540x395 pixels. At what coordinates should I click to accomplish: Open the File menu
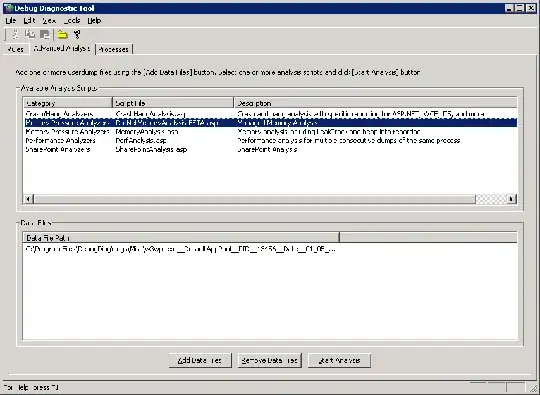(x=11, y=21)
